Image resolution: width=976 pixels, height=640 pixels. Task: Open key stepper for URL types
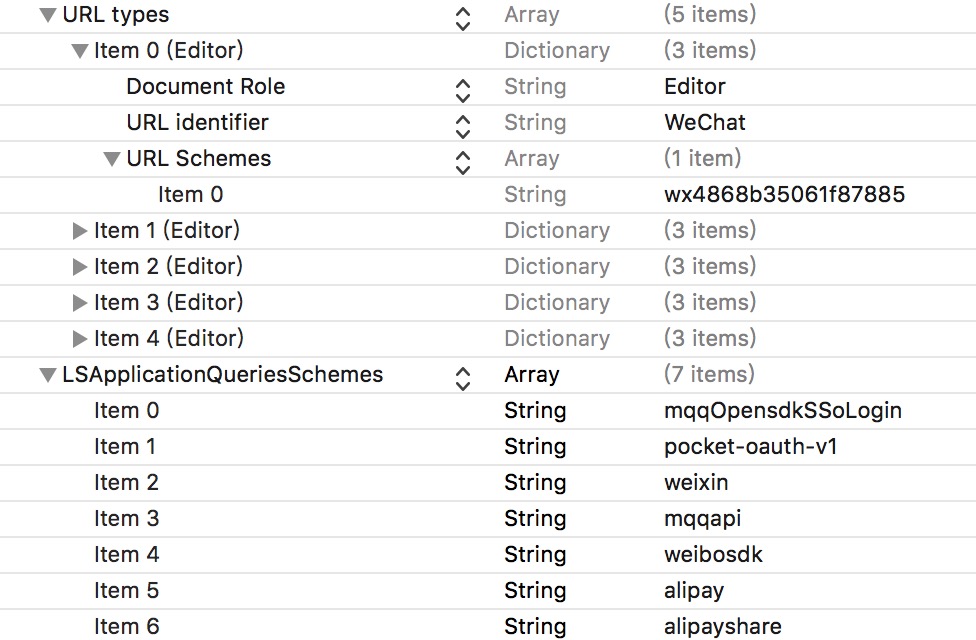462,19
